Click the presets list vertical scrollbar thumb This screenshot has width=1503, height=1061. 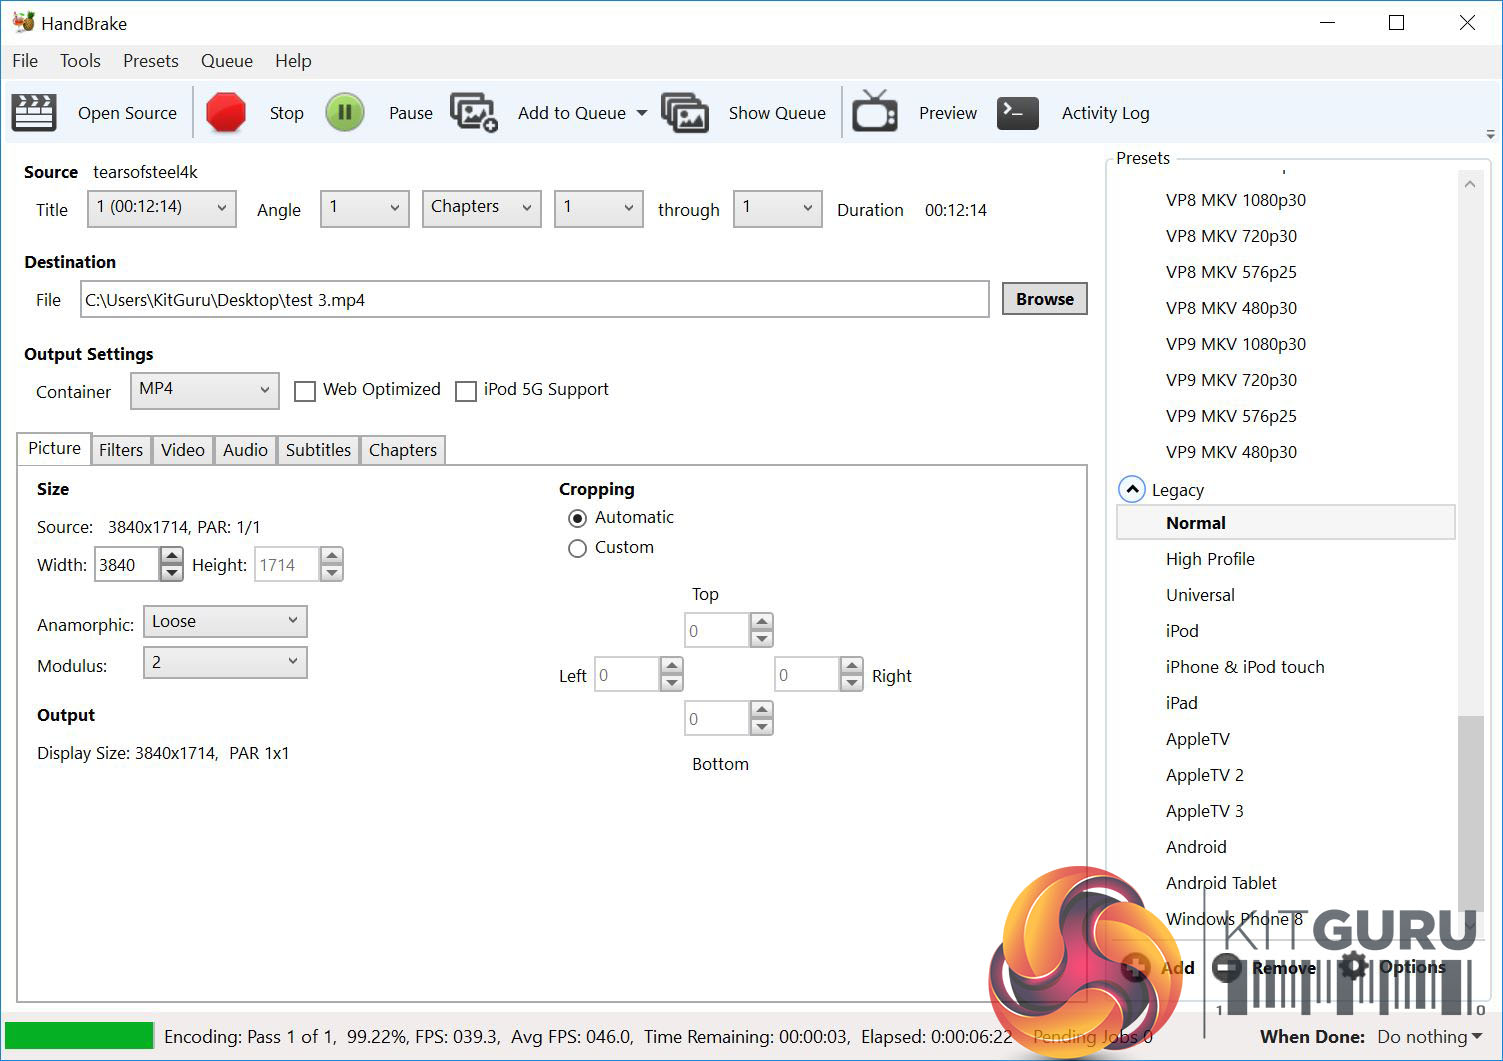coord(1470,812)
